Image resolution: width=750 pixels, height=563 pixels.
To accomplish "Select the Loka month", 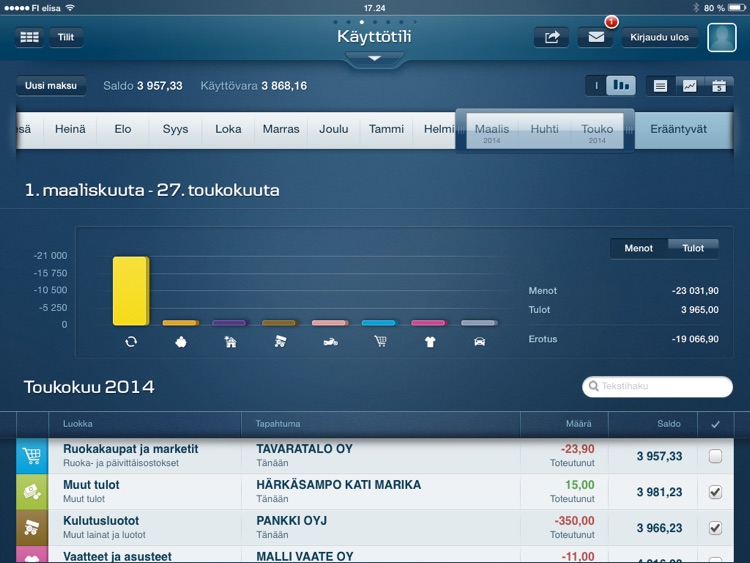I will pos(228,130).
